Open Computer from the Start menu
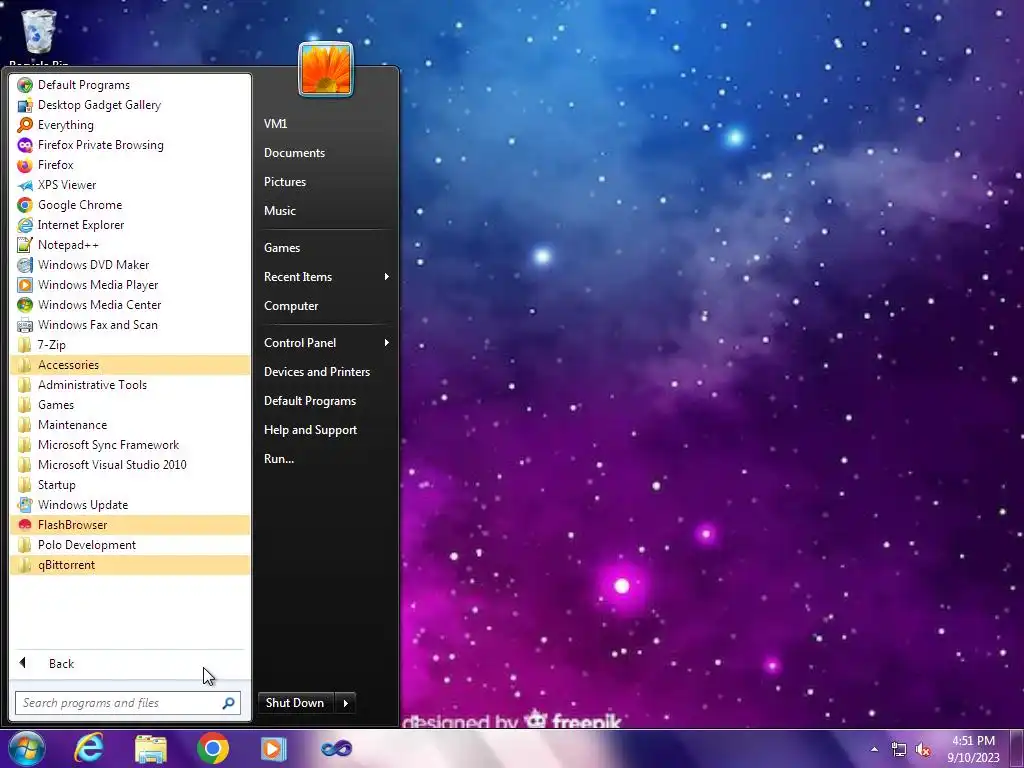Image resolution: width=1024 pixels, height=768 pixels. [327, 306]
